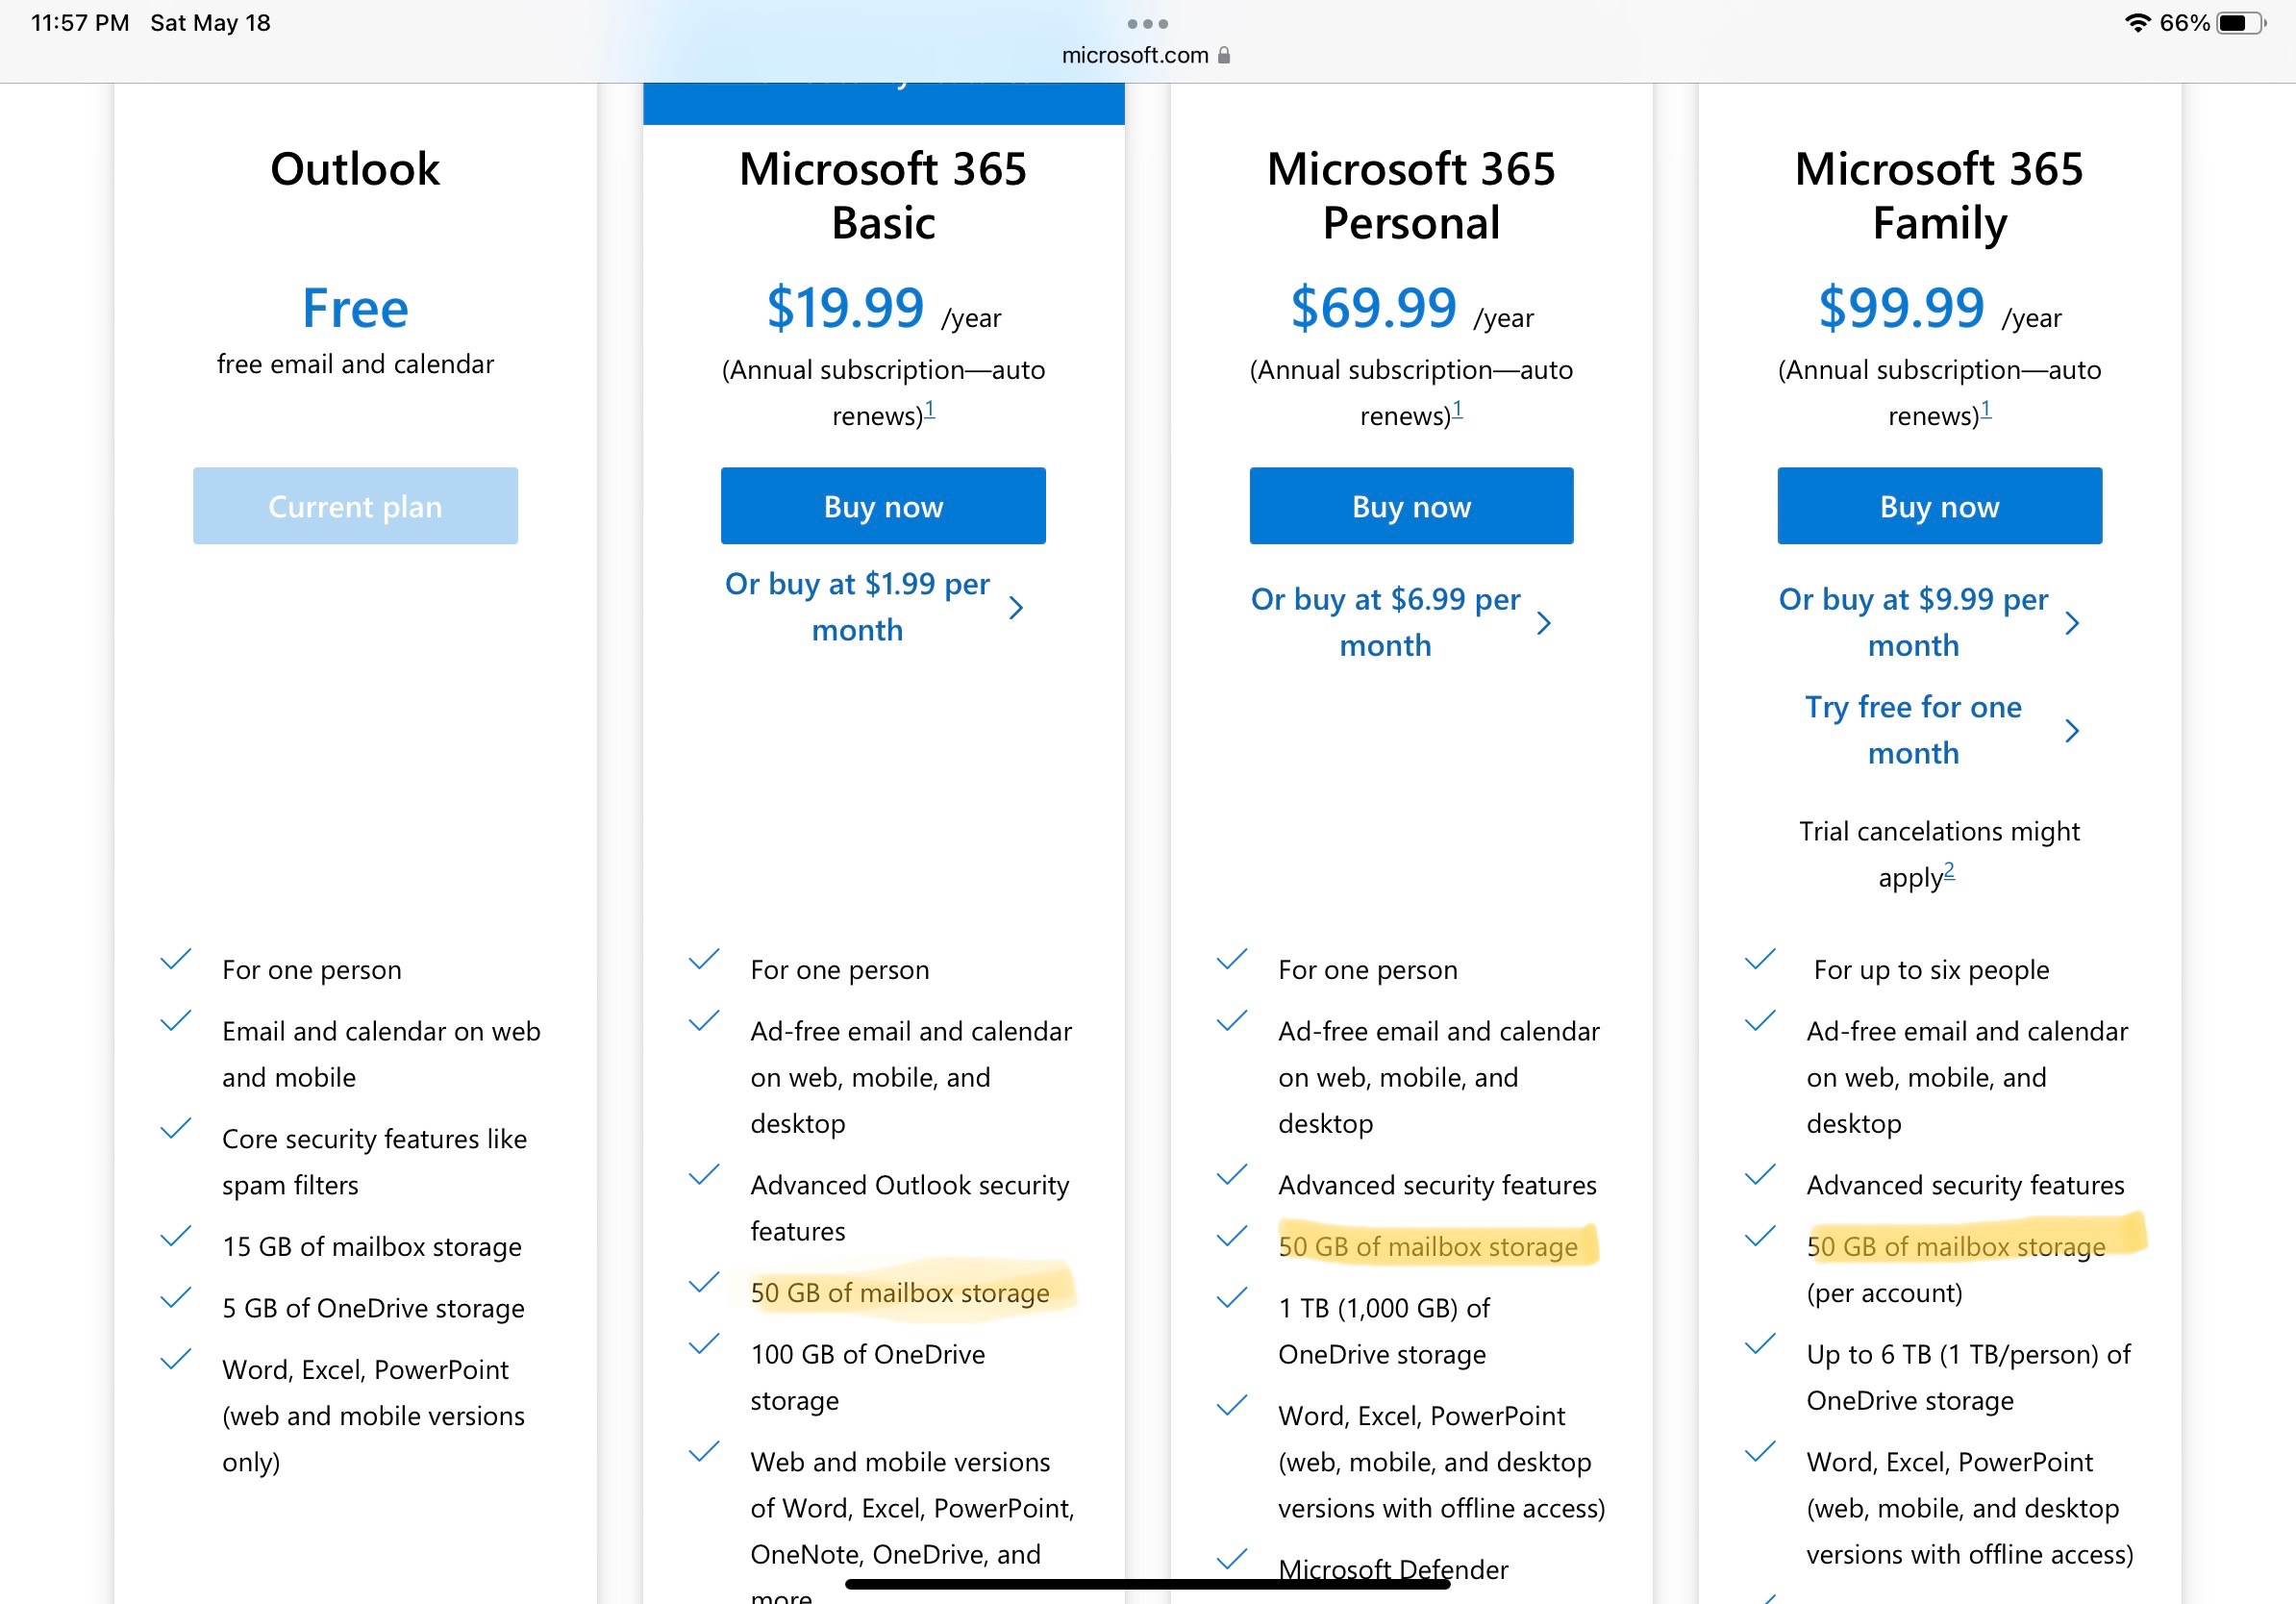Select the Wi-Fi icon in the status bar
Screen dimensions: 2296x1604
[x=2137, y=21]
